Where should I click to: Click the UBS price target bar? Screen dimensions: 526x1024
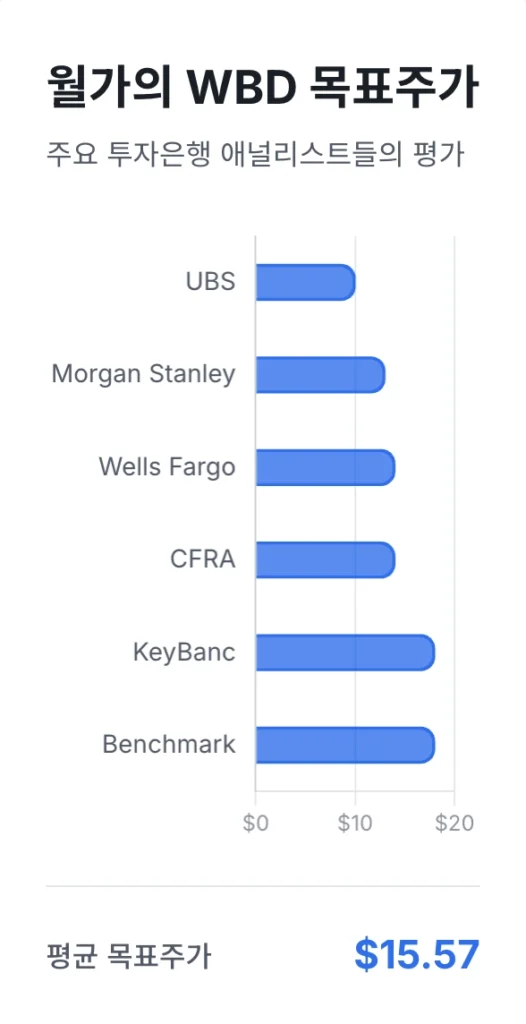click(x=305, y=282)
